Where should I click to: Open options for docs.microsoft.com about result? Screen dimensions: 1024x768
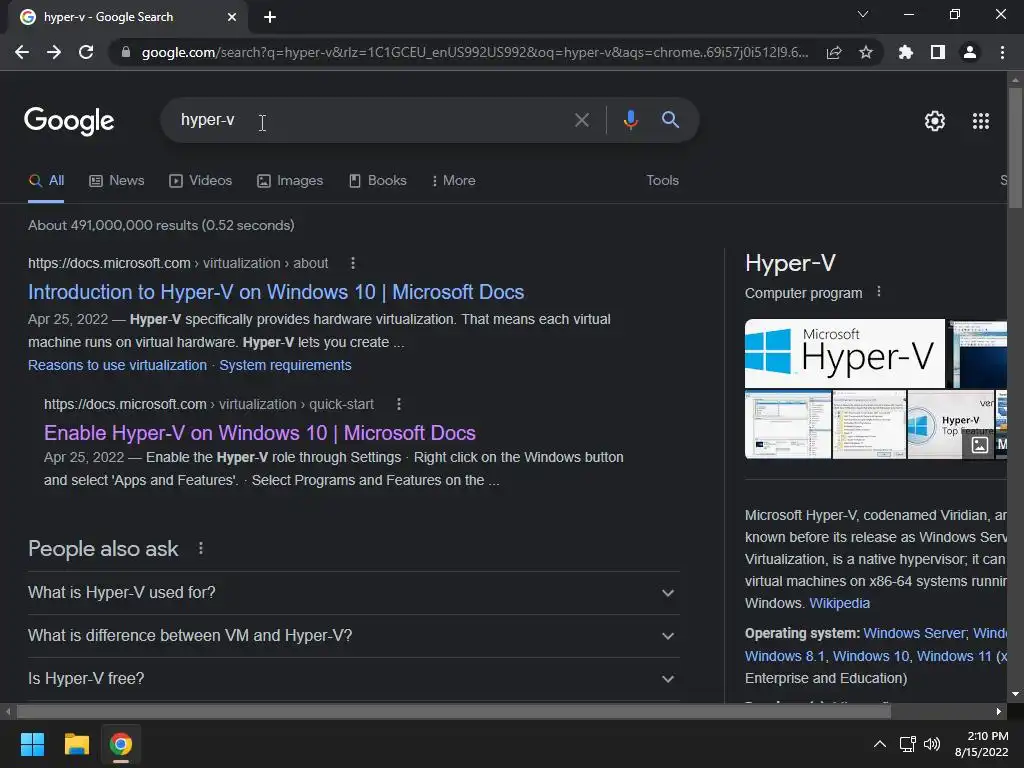353,263
